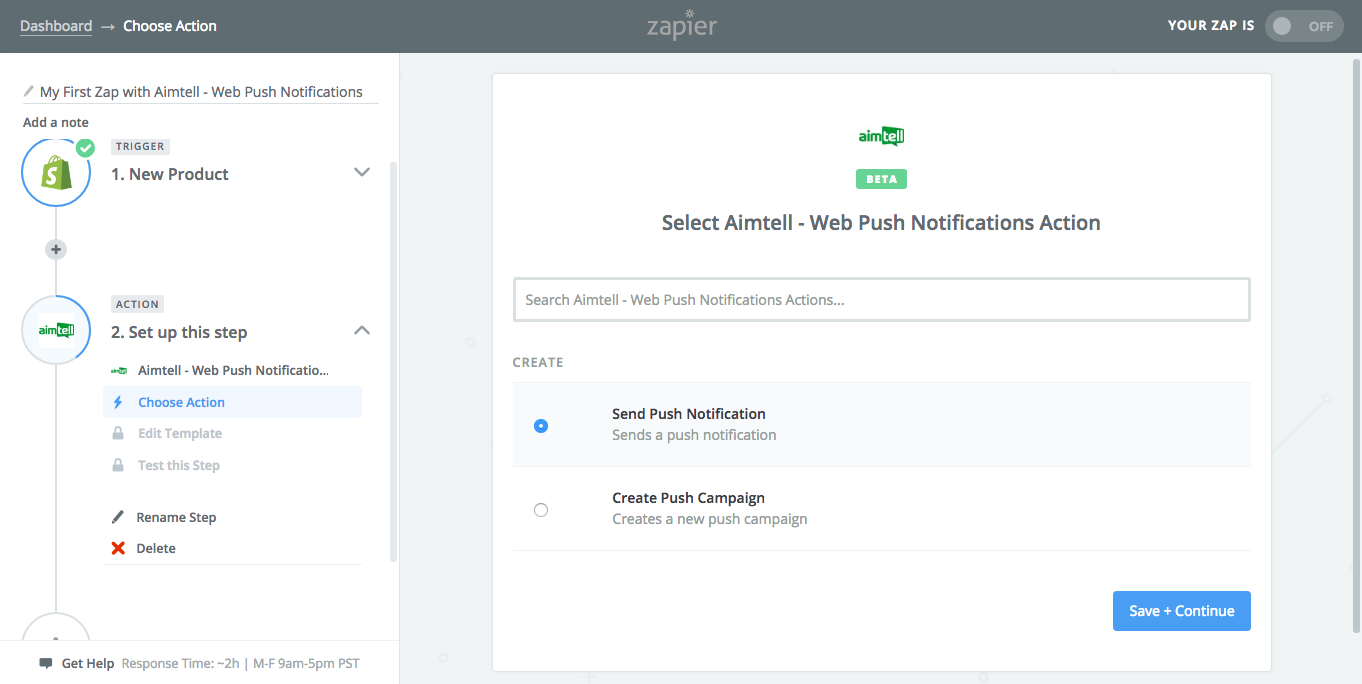Screen dimensions: 1362x684
Task: Click the Add a note link
Action: pyautogui.click(x=56, y=122)
